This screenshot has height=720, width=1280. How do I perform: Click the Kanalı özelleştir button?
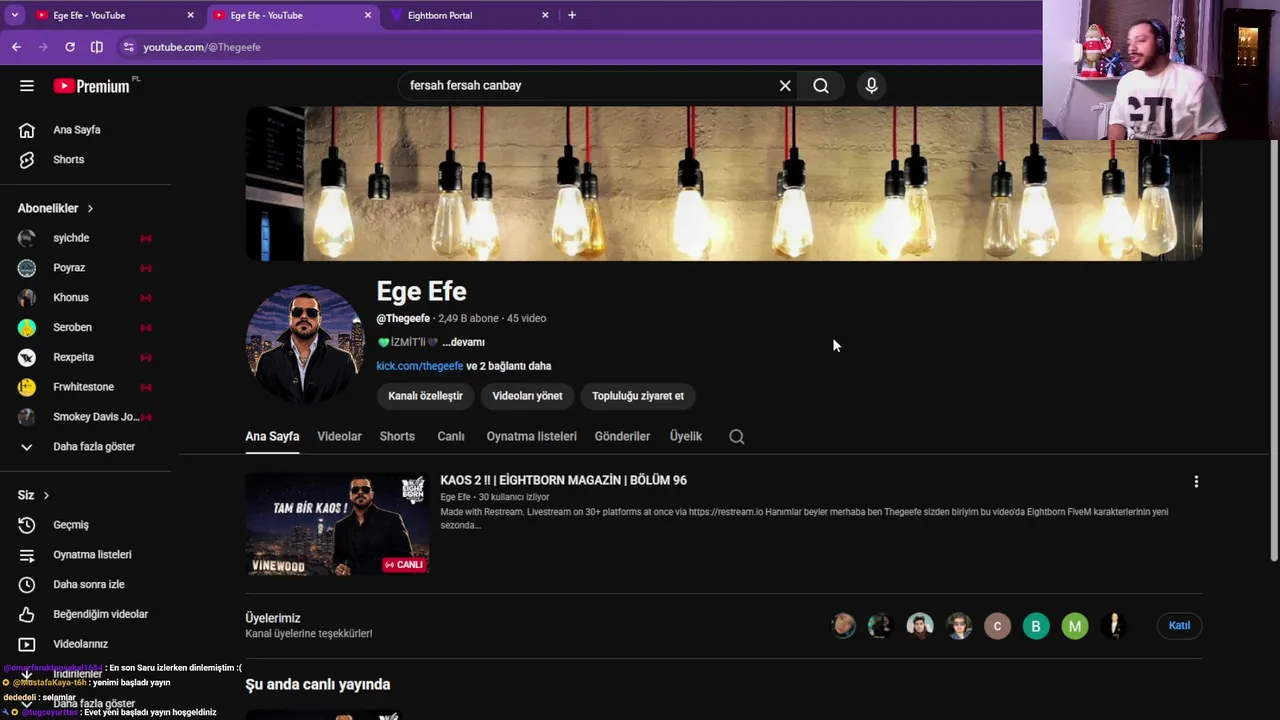[425, 396]
